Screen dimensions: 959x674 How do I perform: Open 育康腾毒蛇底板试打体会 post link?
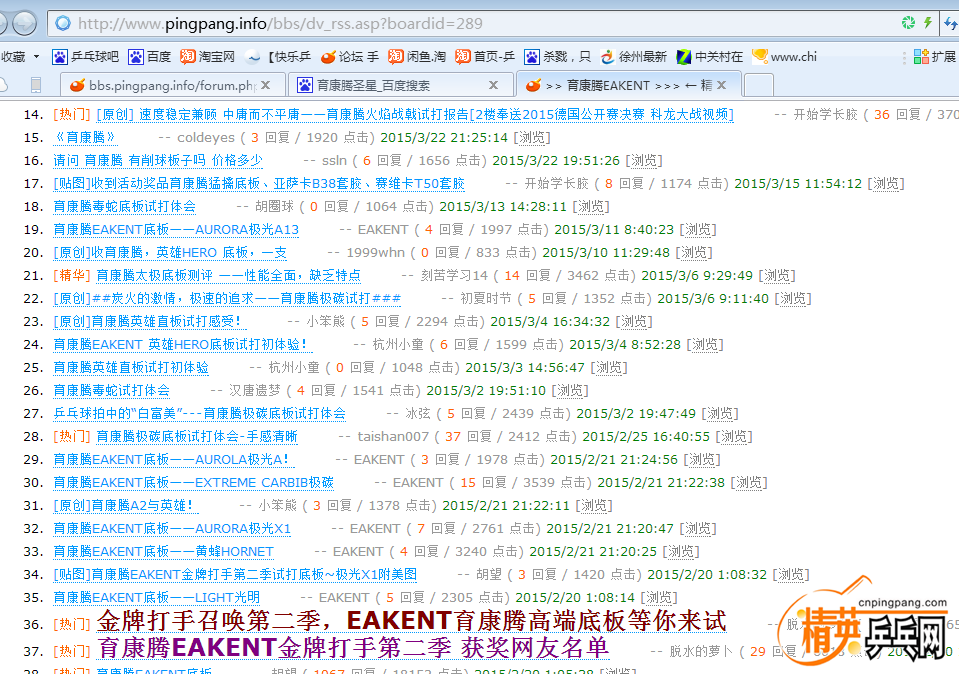click(124, 207)
